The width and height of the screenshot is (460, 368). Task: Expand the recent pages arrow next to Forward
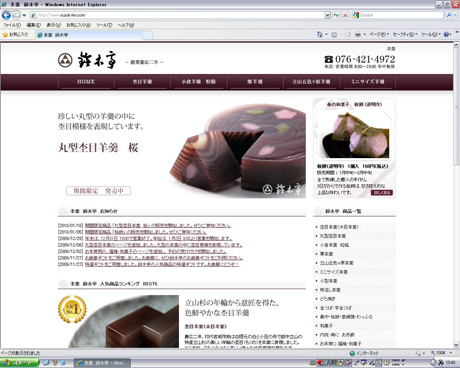coord(24,15)
